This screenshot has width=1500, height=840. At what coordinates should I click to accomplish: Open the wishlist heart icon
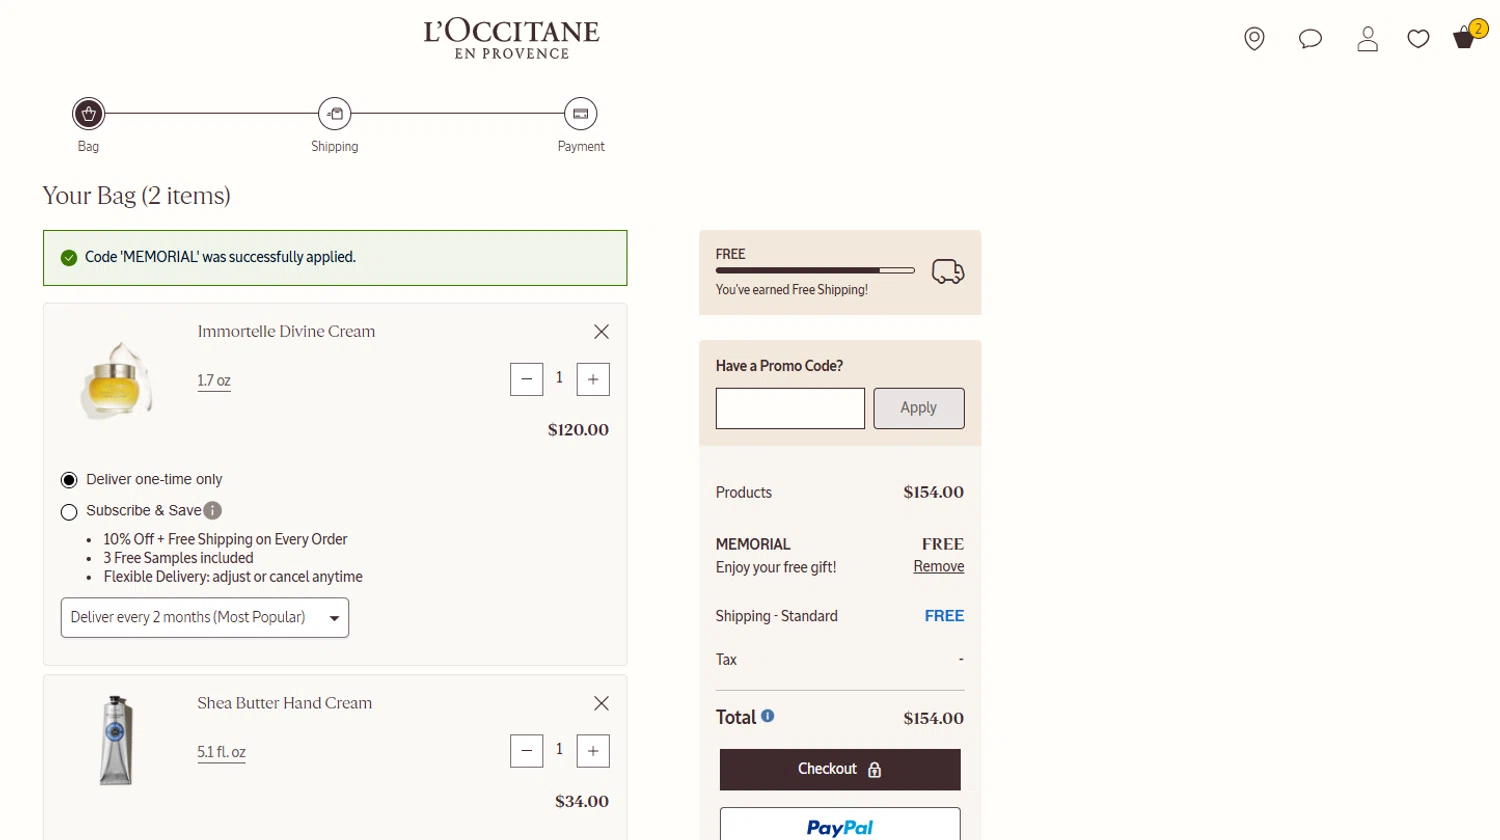(x=1418, y=39)
